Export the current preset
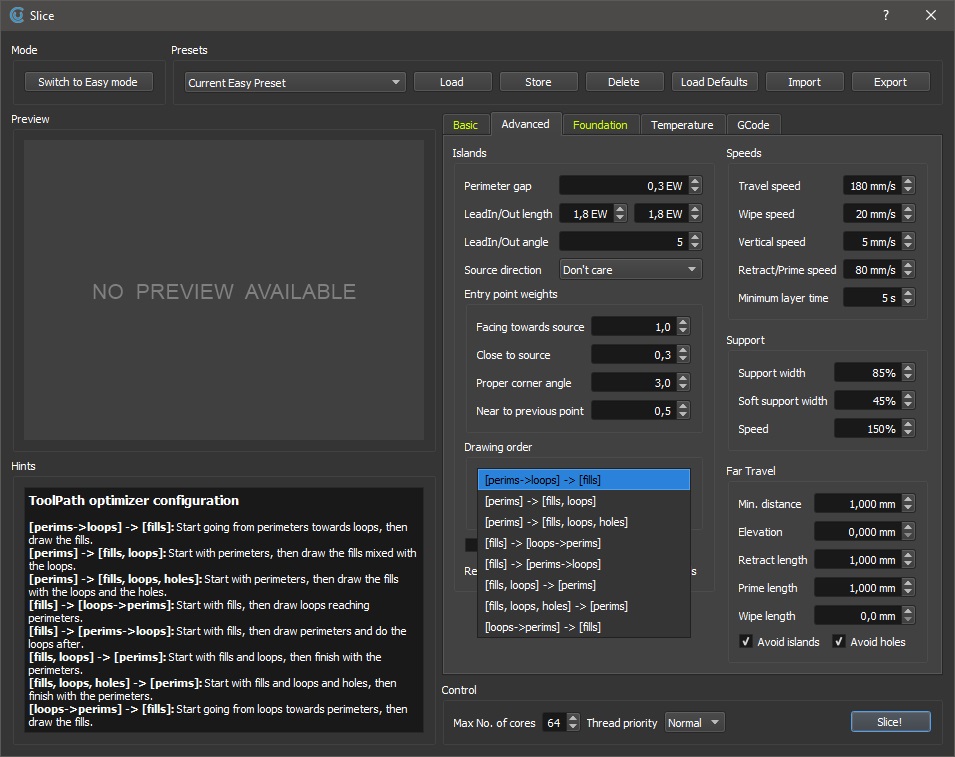 (x=890, y=82)
